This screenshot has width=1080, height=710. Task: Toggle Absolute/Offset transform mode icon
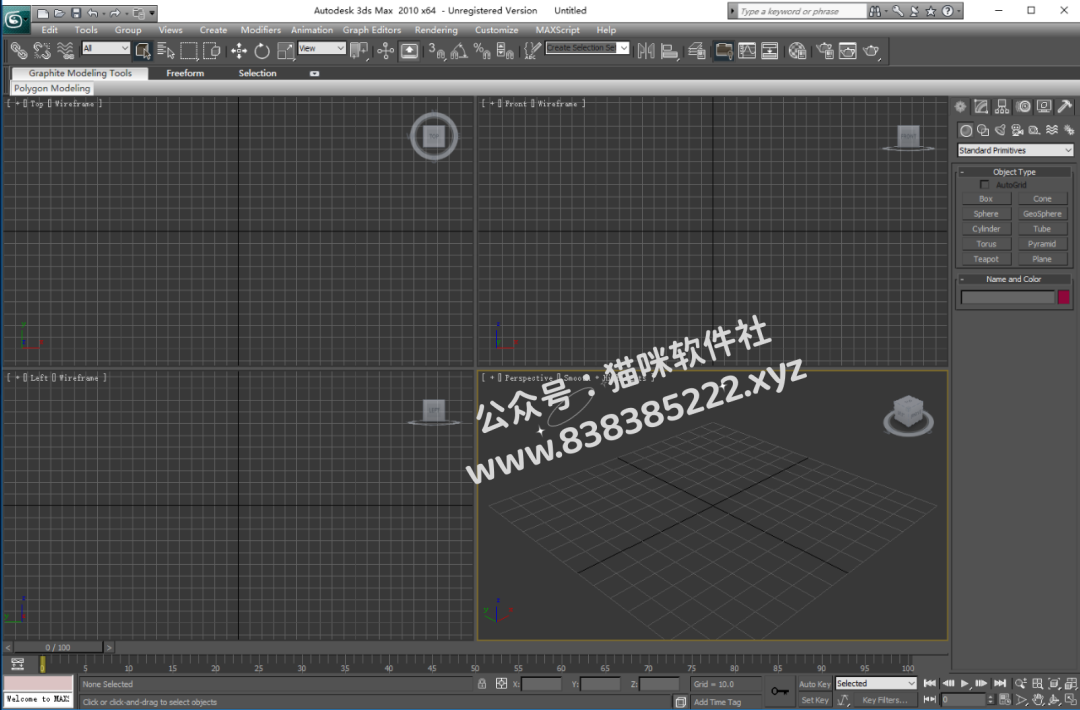pos(501,684)
